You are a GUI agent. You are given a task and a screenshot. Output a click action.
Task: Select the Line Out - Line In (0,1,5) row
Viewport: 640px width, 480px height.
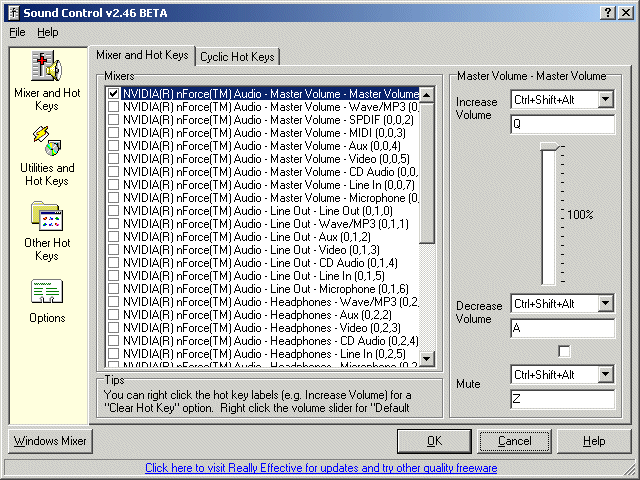pos(263,276)
